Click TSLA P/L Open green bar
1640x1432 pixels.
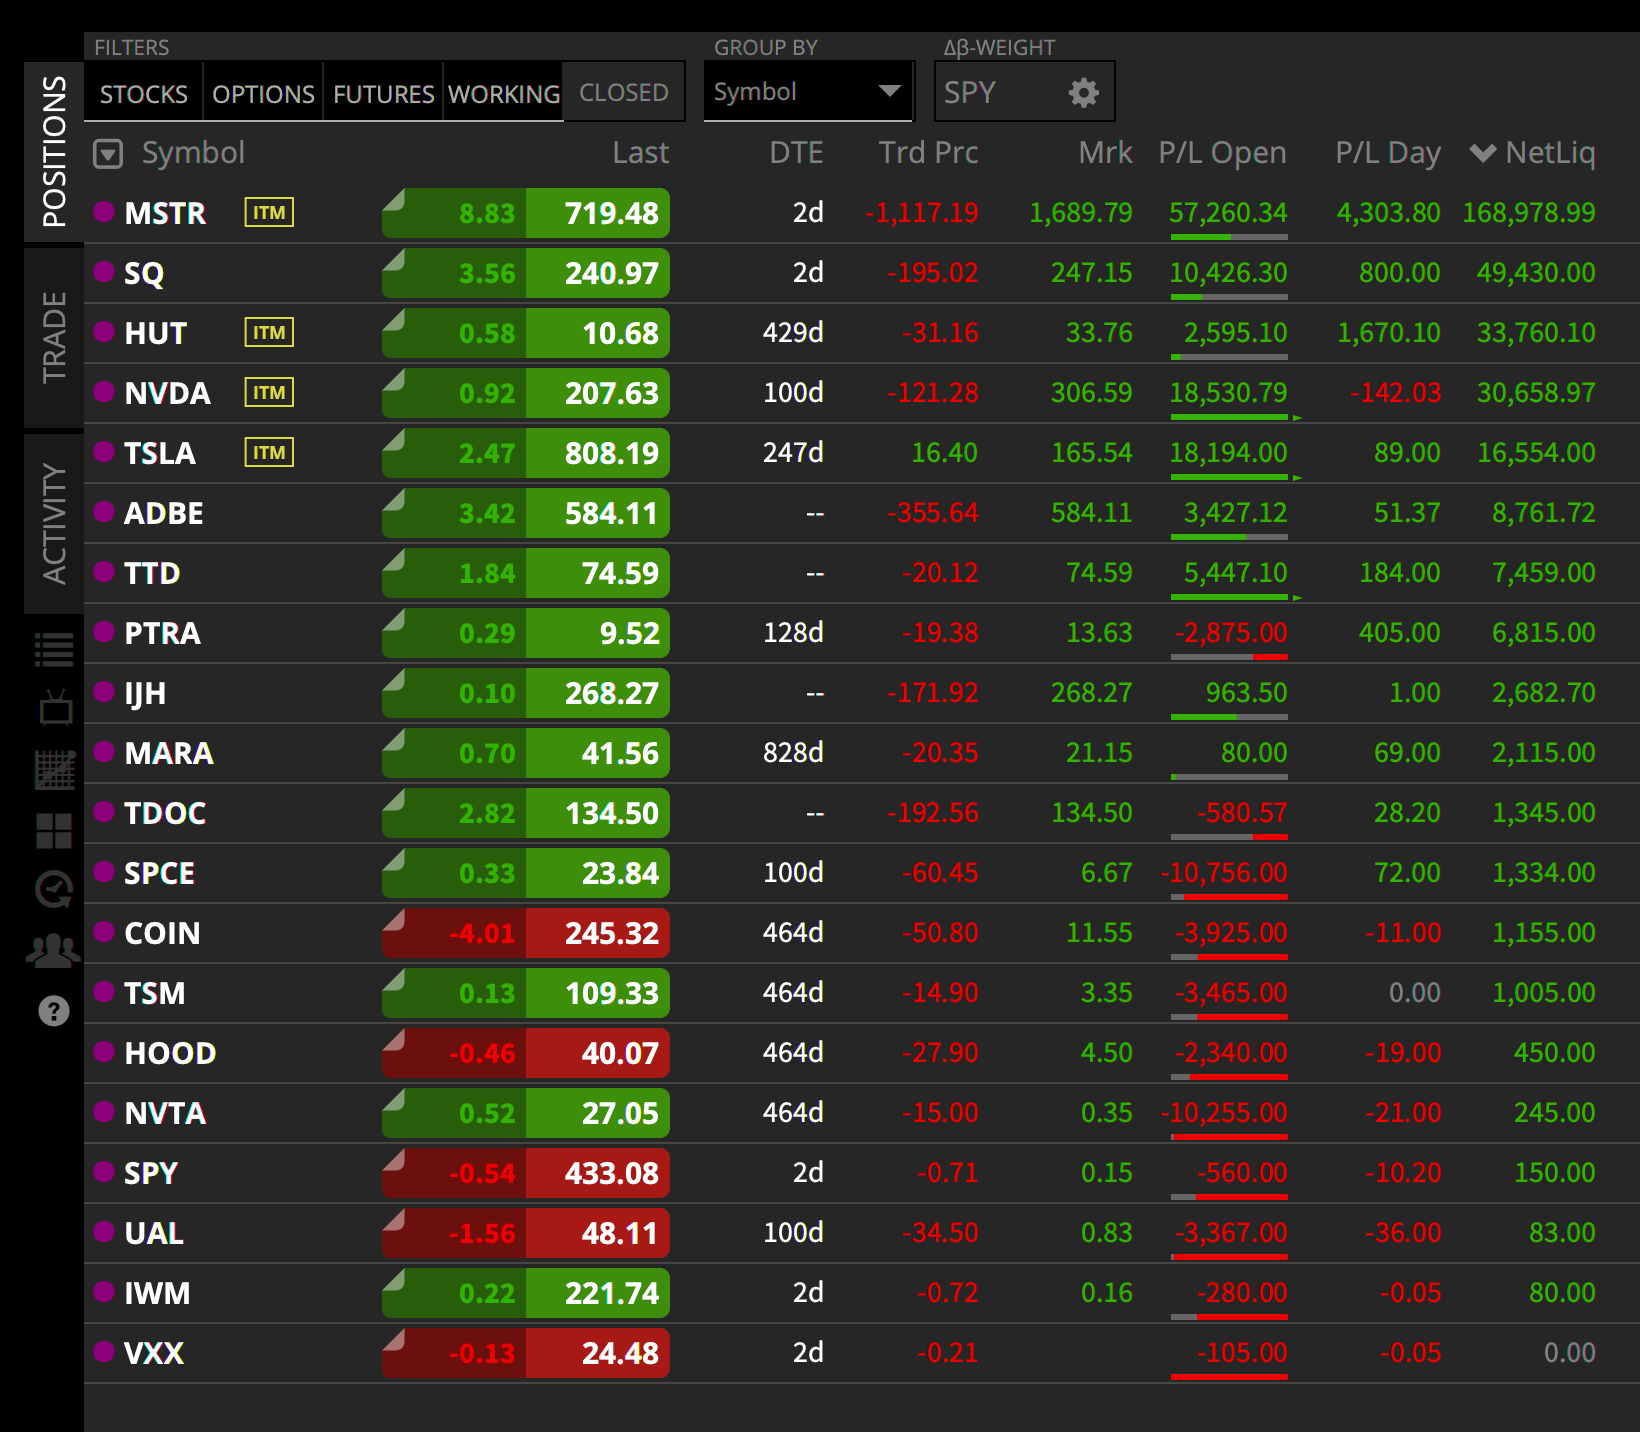point(1229,477)
